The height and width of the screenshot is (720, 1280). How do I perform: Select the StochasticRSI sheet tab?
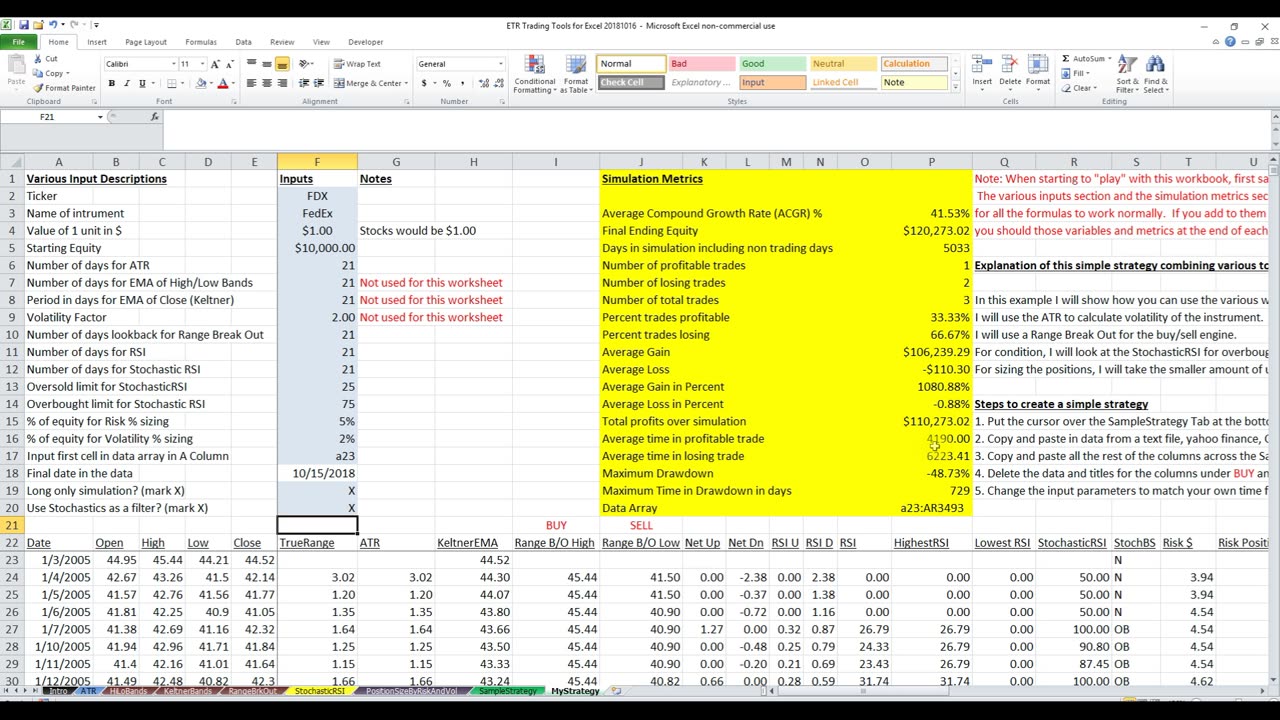pos(319,691)
